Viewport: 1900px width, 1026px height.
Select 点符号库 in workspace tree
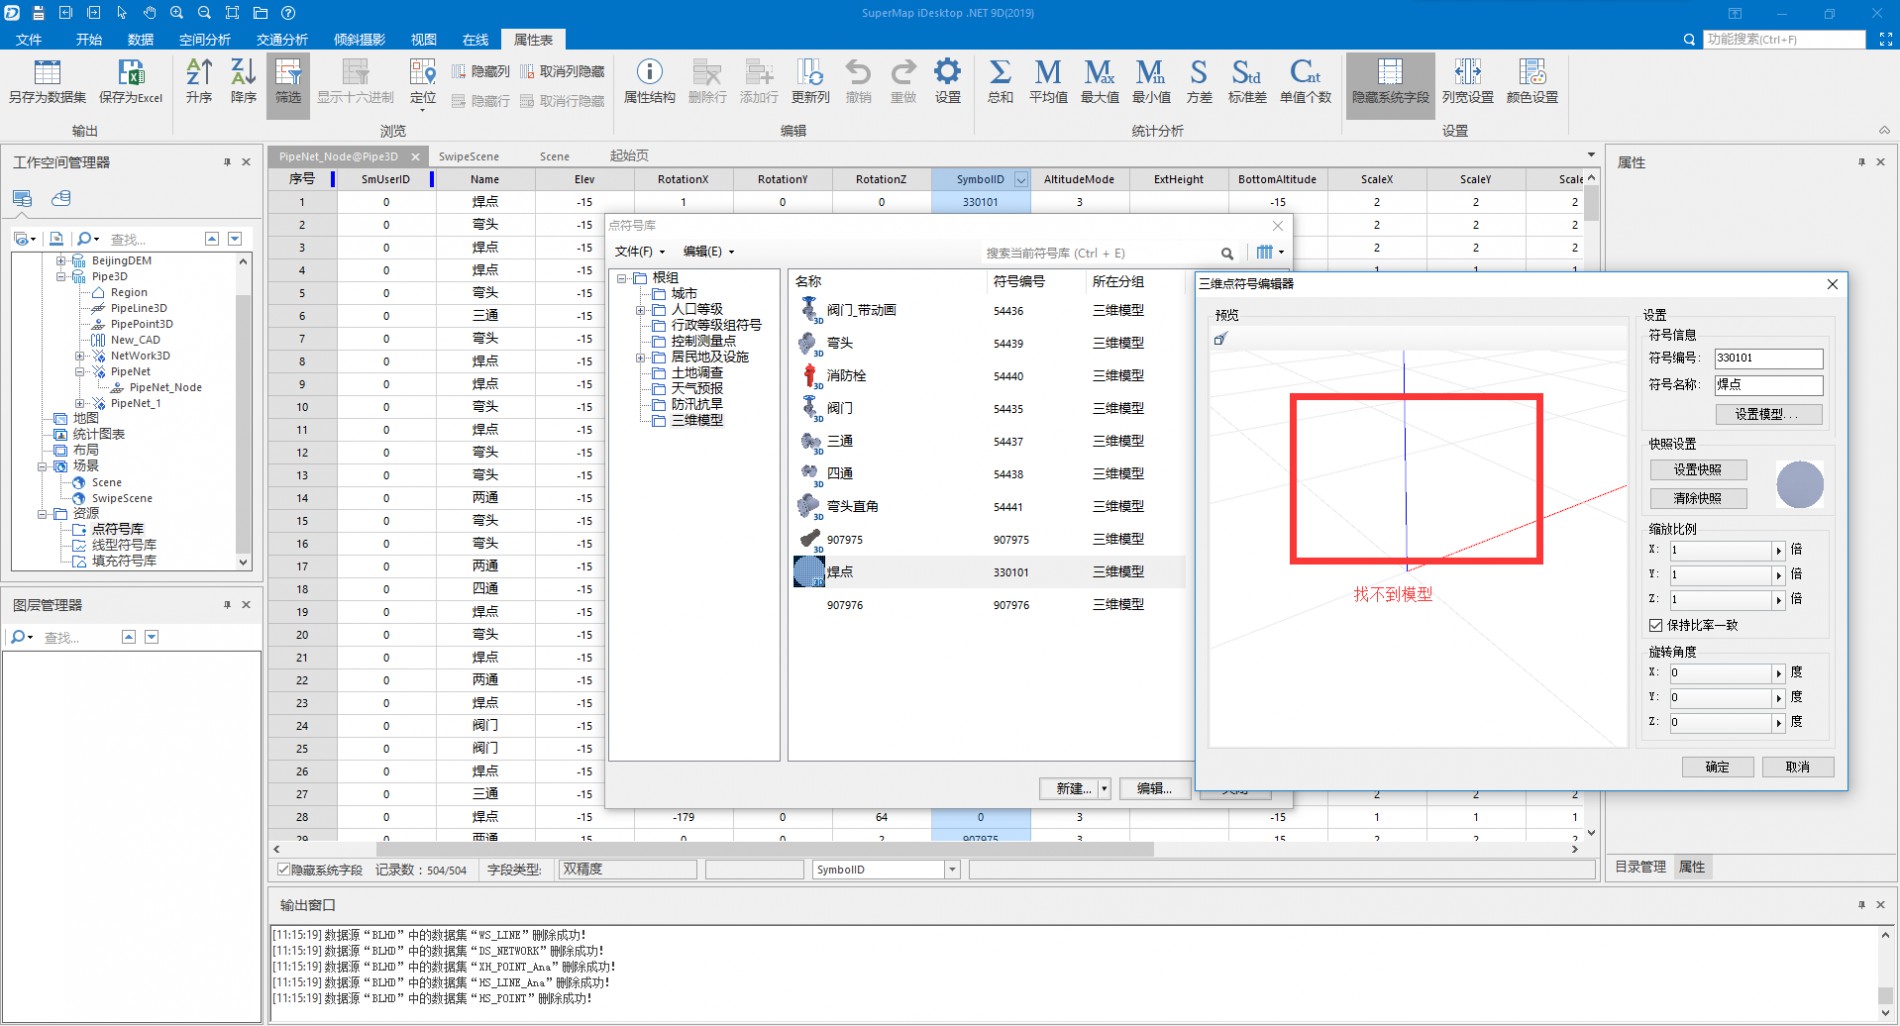coord(117,529)
